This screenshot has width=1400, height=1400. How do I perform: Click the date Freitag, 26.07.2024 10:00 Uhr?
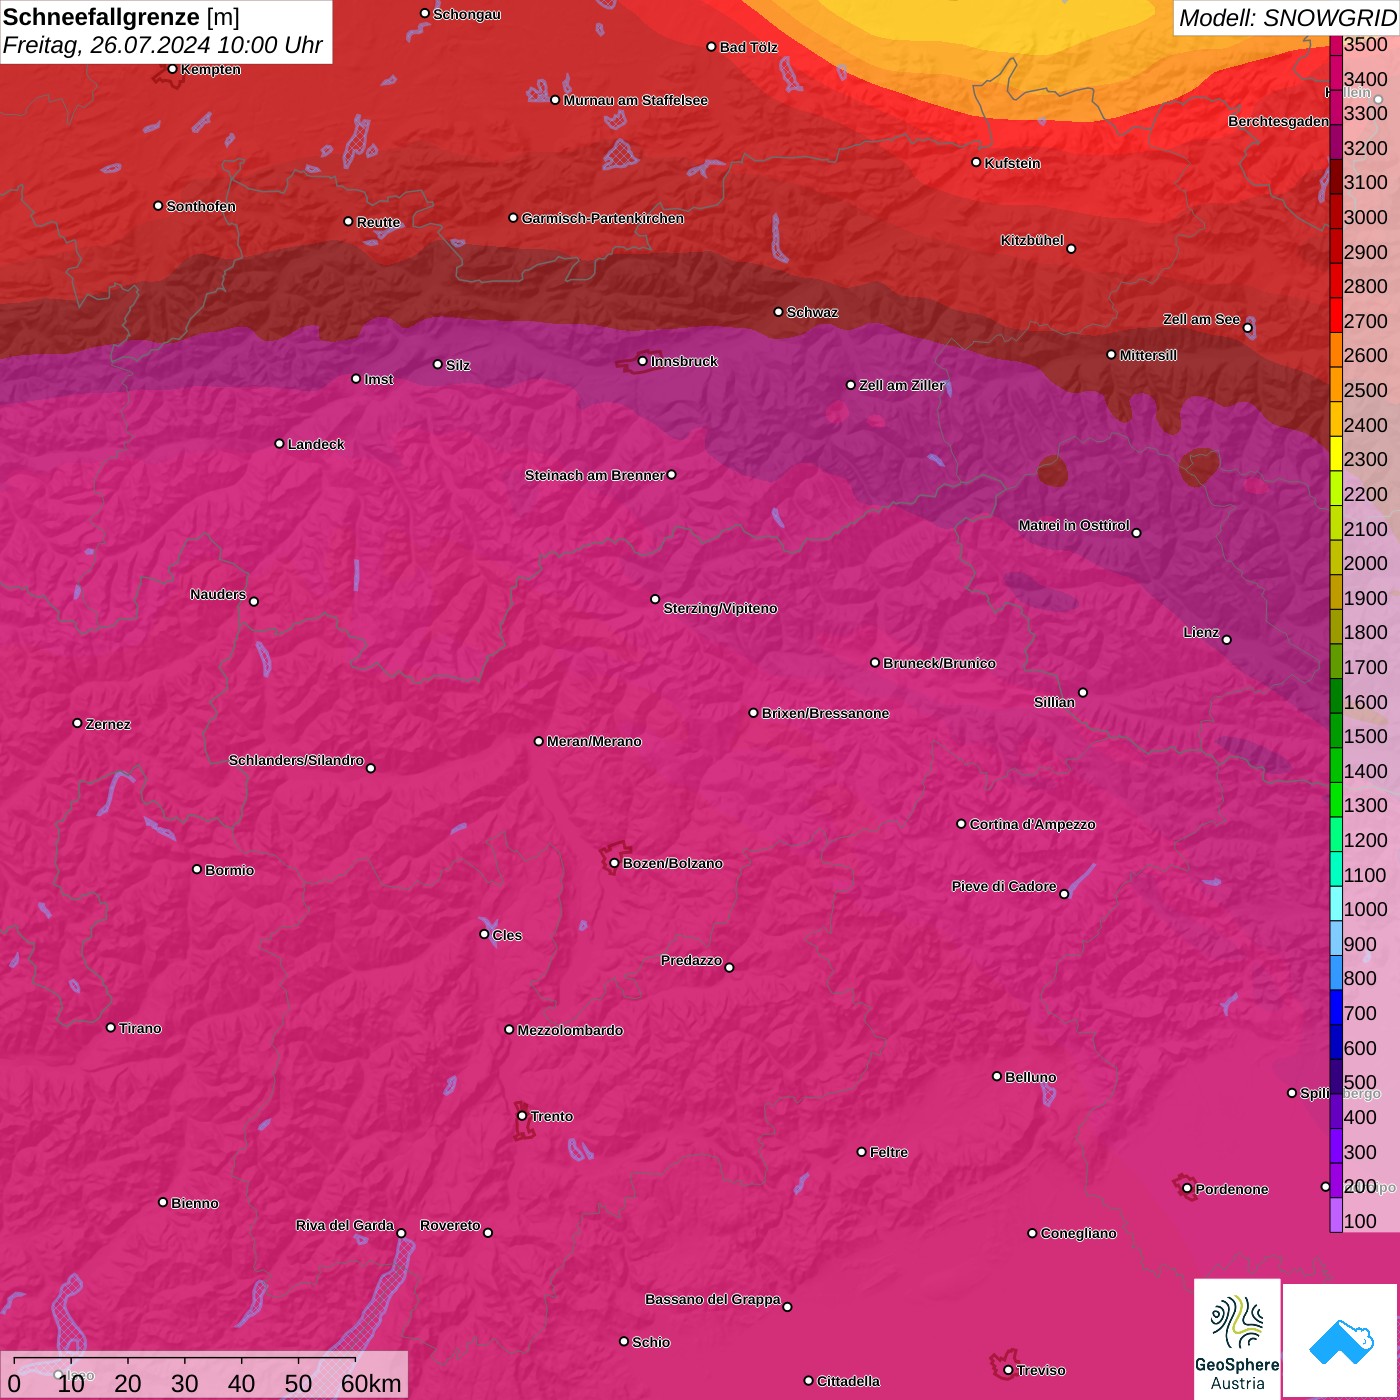coord(162,45)
